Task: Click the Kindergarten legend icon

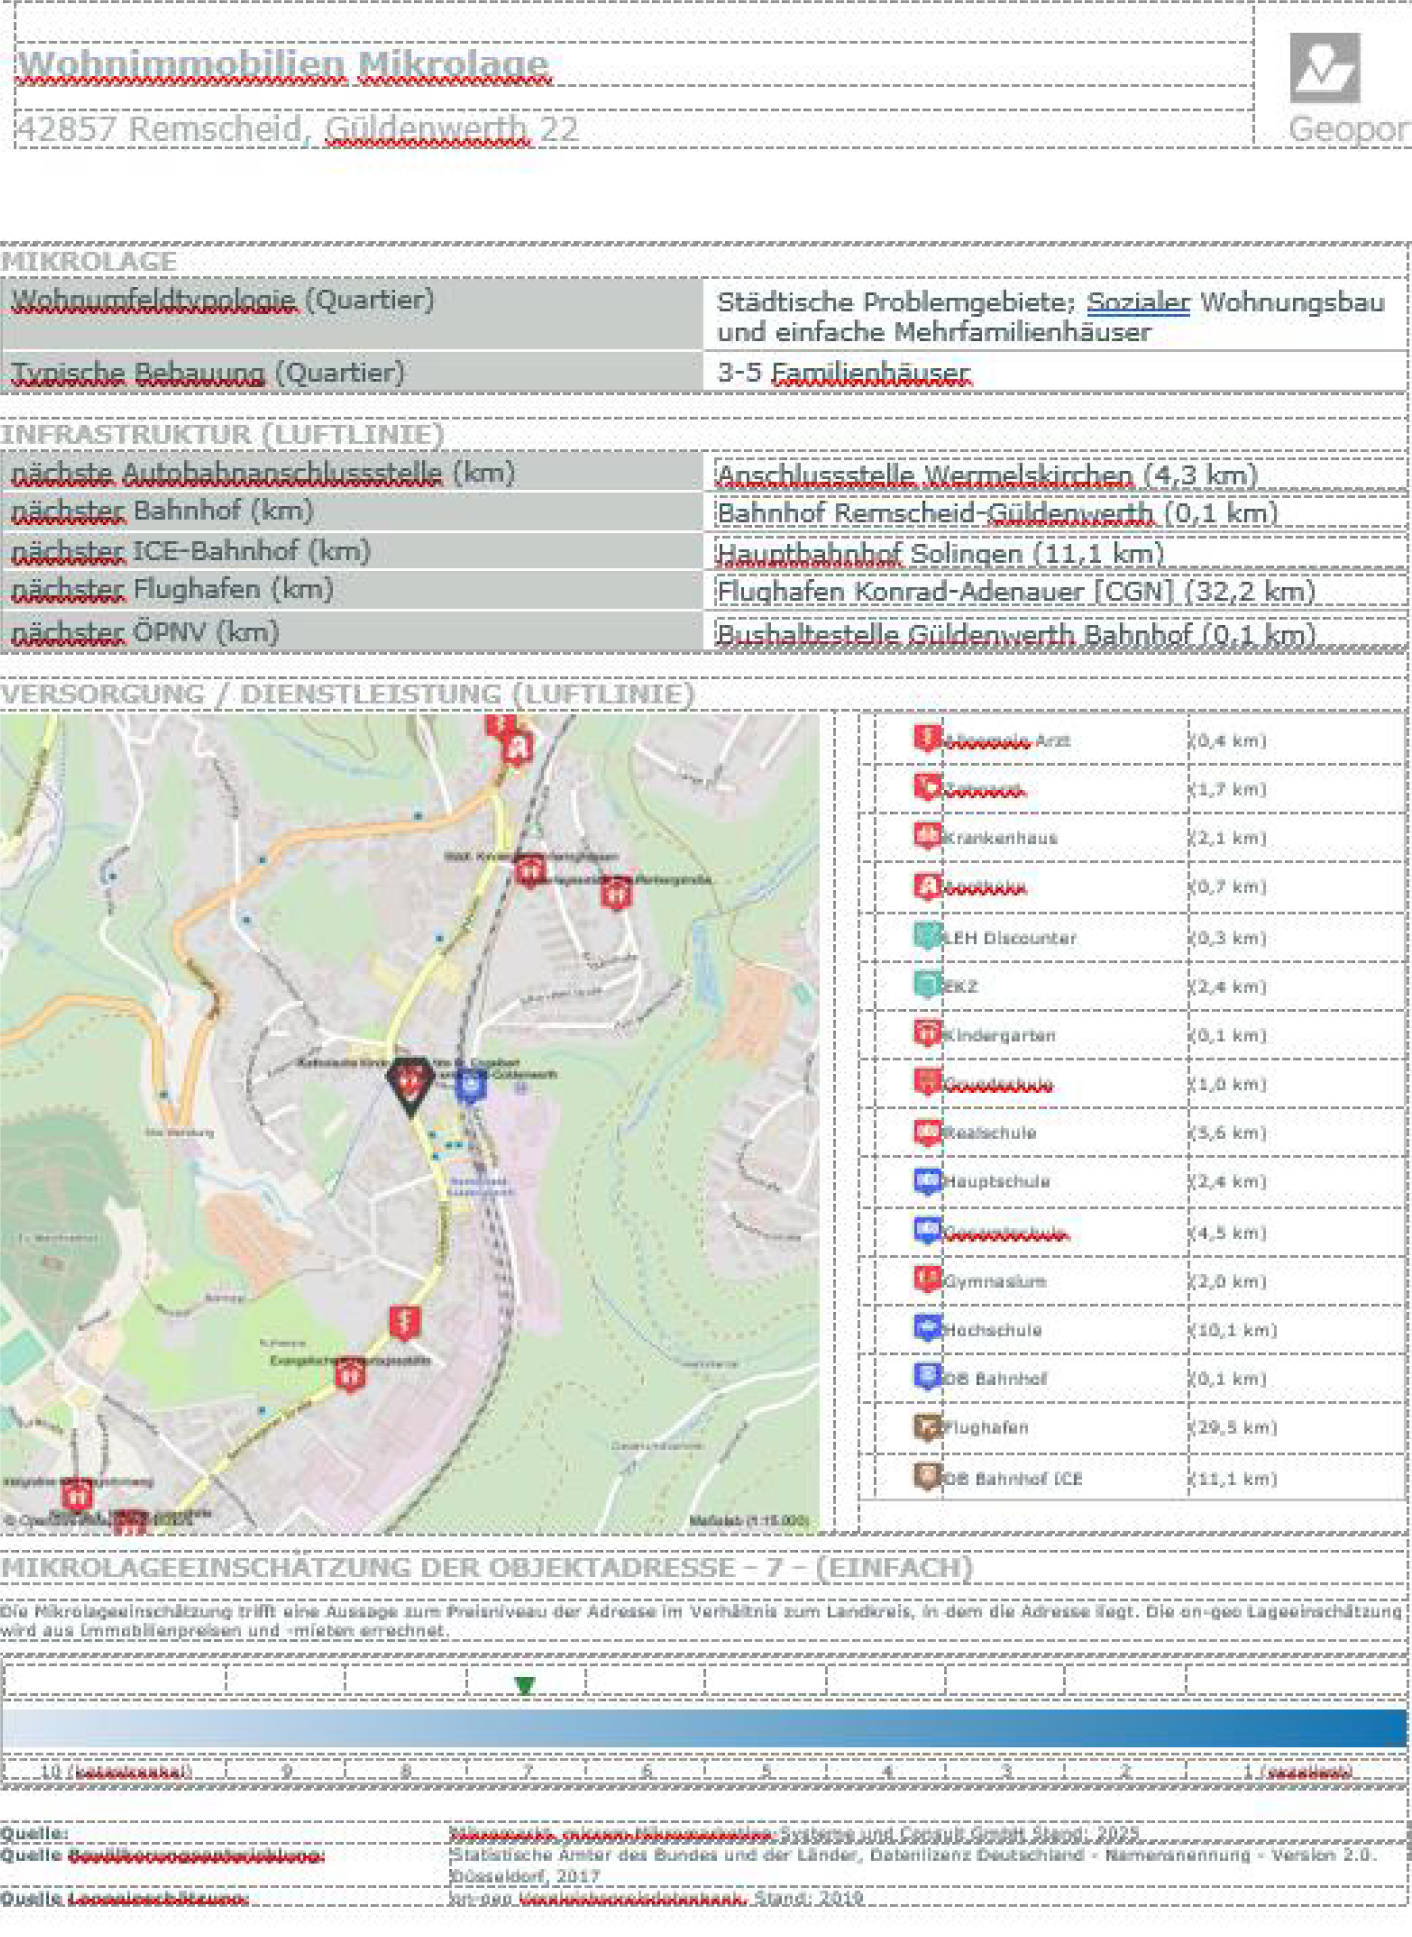Action: [927, 1033]
